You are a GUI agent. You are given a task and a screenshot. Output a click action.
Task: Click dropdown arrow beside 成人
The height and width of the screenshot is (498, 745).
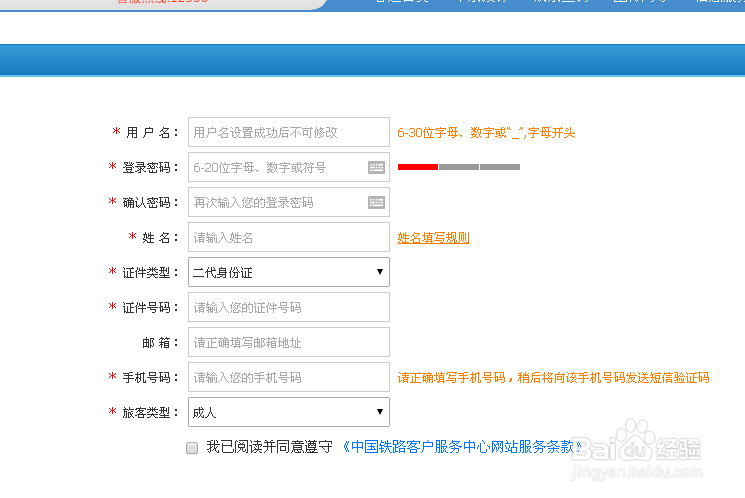coord(380,412)
